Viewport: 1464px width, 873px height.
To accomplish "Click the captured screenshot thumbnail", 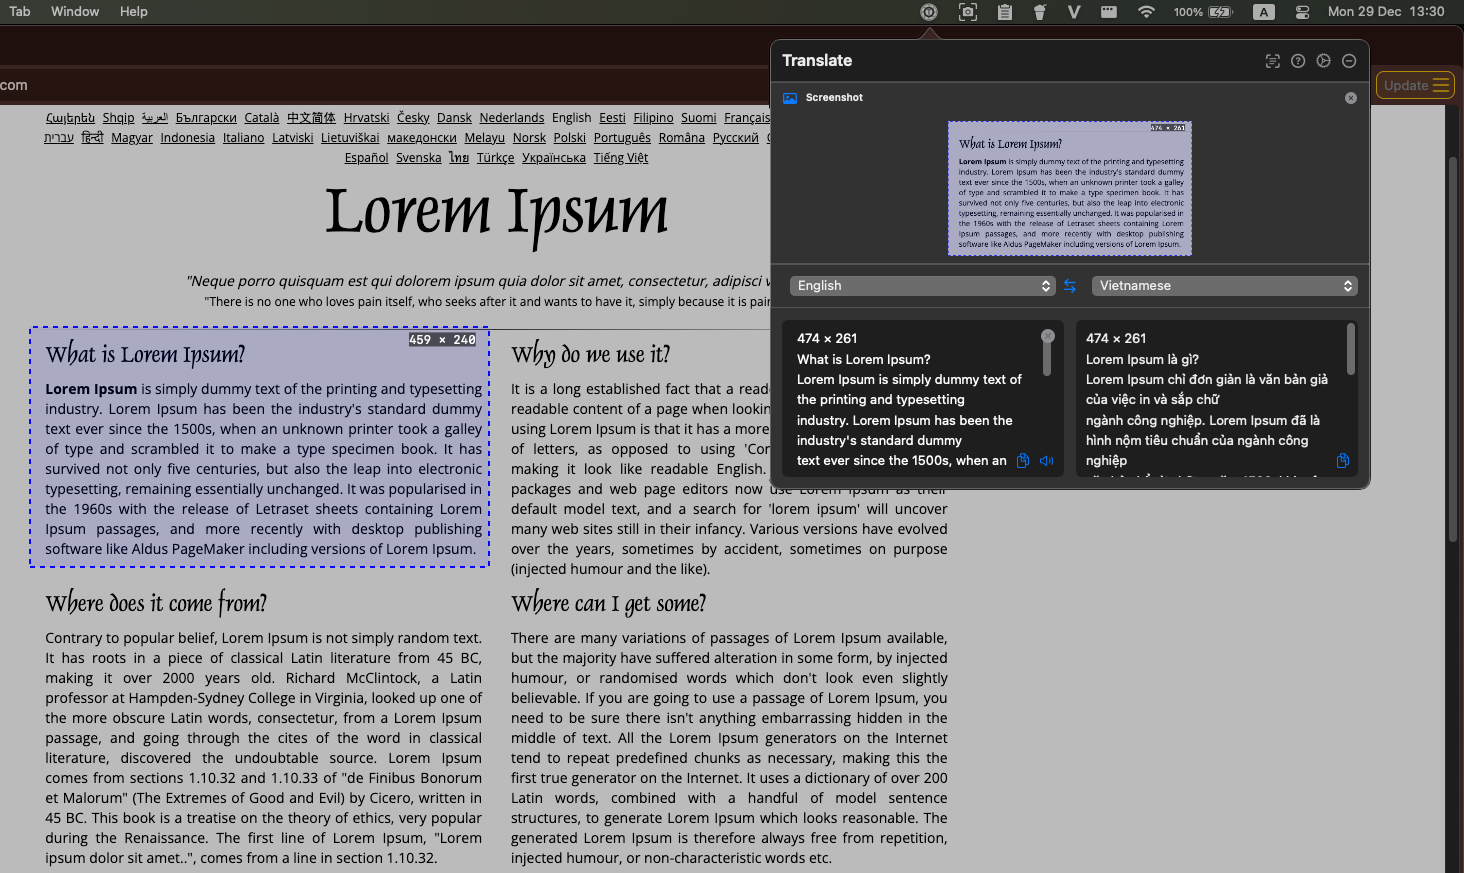I will tap(1069, 189).
